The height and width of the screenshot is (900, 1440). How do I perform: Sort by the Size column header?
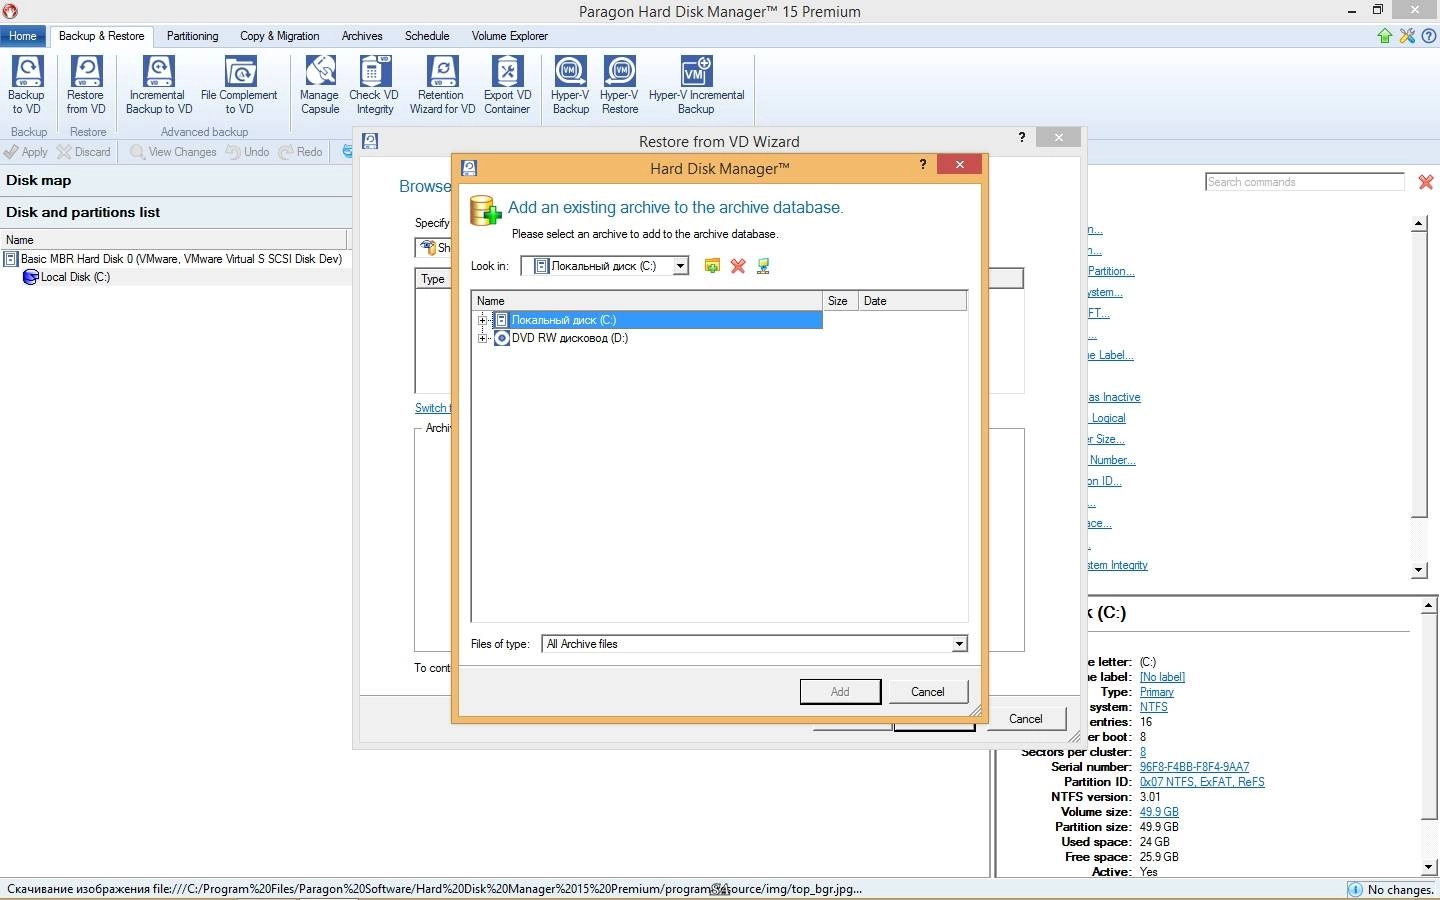(x=838, y=301)
